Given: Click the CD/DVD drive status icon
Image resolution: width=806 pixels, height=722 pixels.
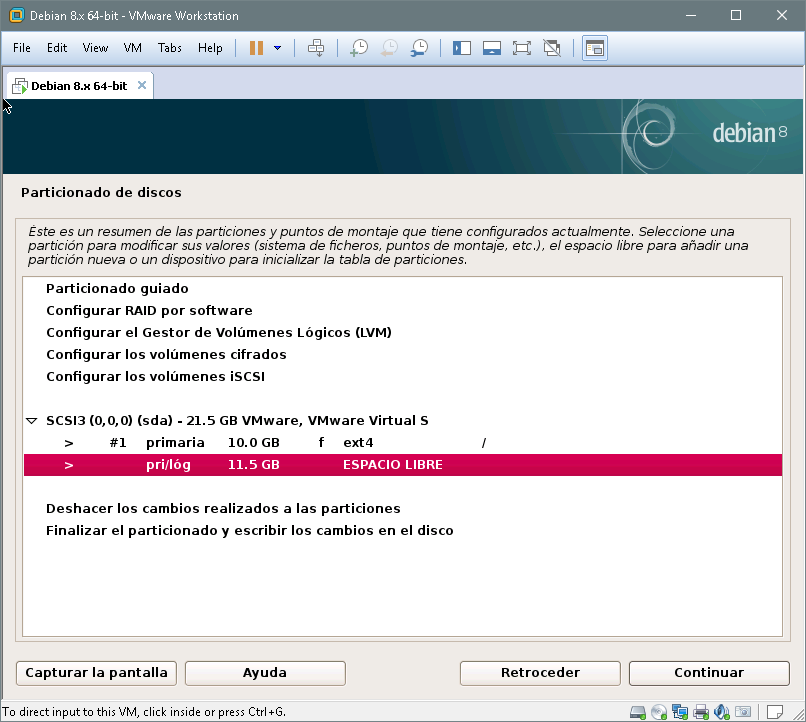Looking at the screenshot, I should [659, 712].
